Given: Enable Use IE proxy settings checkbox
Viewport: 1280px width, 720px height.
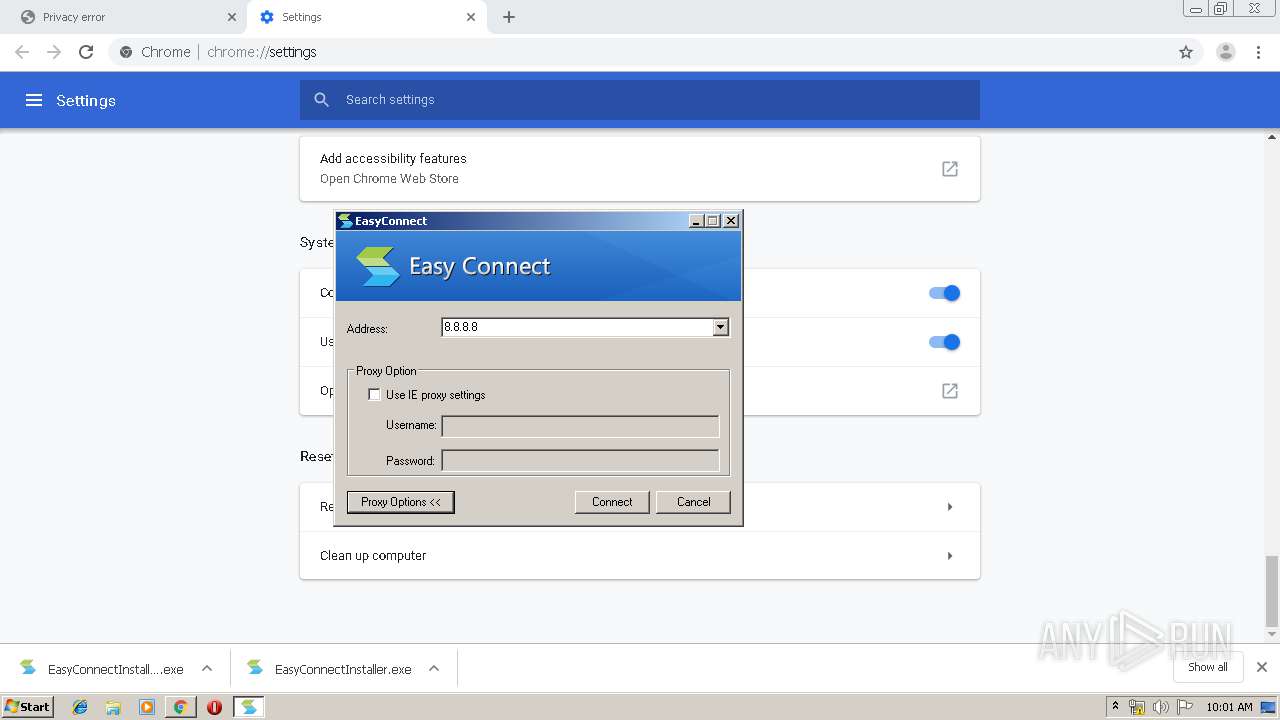Looking at the screenshot, I should (374, 395).
